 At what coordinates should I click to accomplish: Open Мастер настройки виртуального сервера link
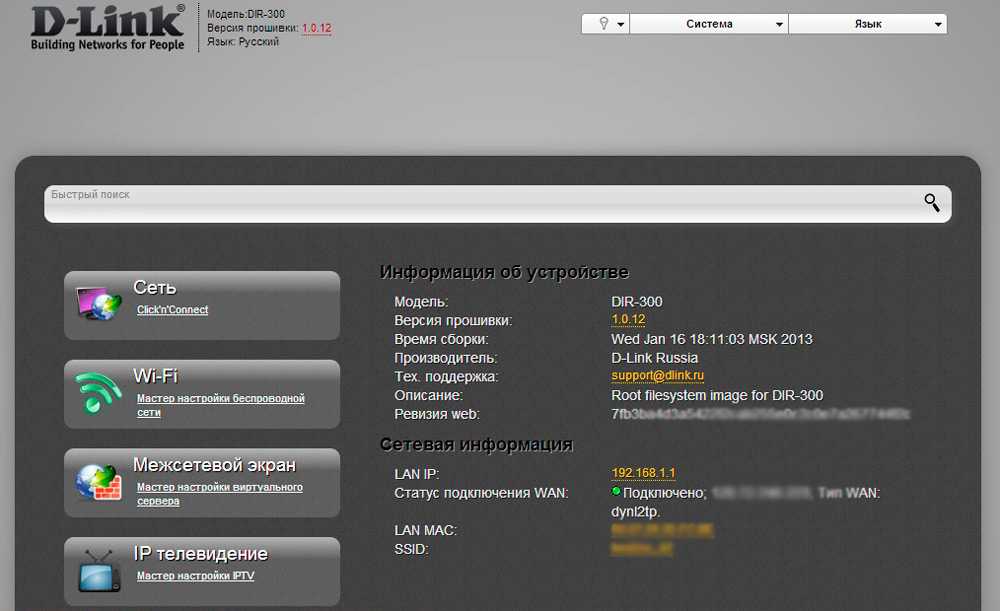(x=219, y=494)
